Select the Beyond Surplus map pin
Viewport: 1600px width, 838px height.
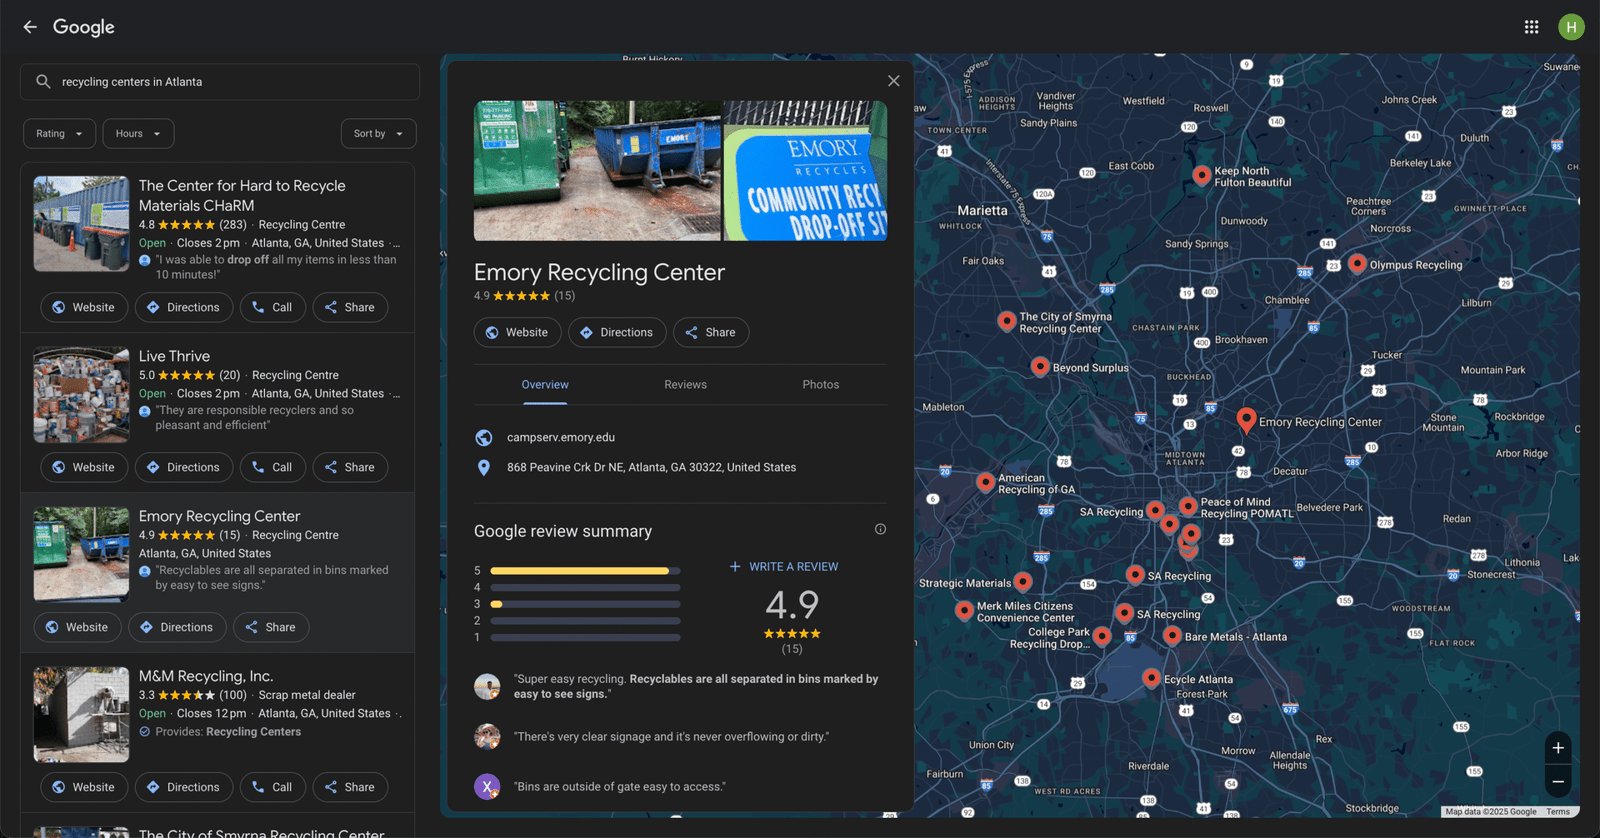[x=1040, y=367]
